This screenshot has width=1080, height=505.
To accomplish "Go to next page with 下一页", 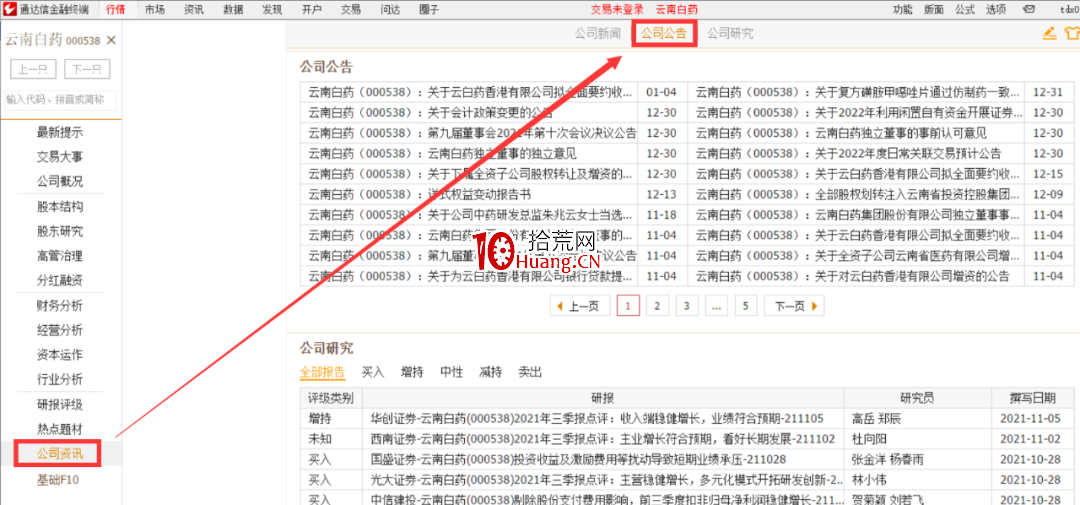I will click(x=794, y=306).
